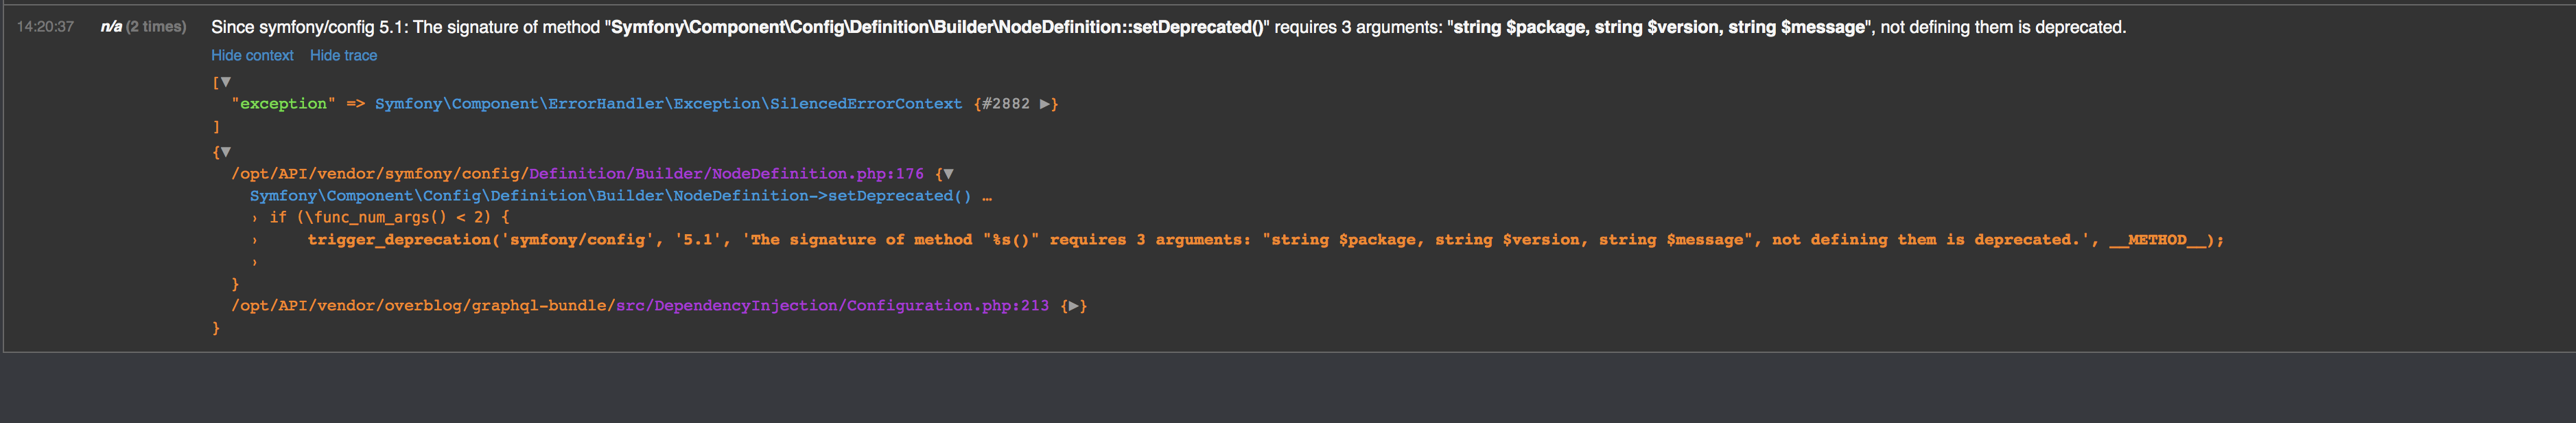Expand the SilencedErrorContext #2882 object
2576x423 pixels.
pyautogui.click(x=1046, y=103)
